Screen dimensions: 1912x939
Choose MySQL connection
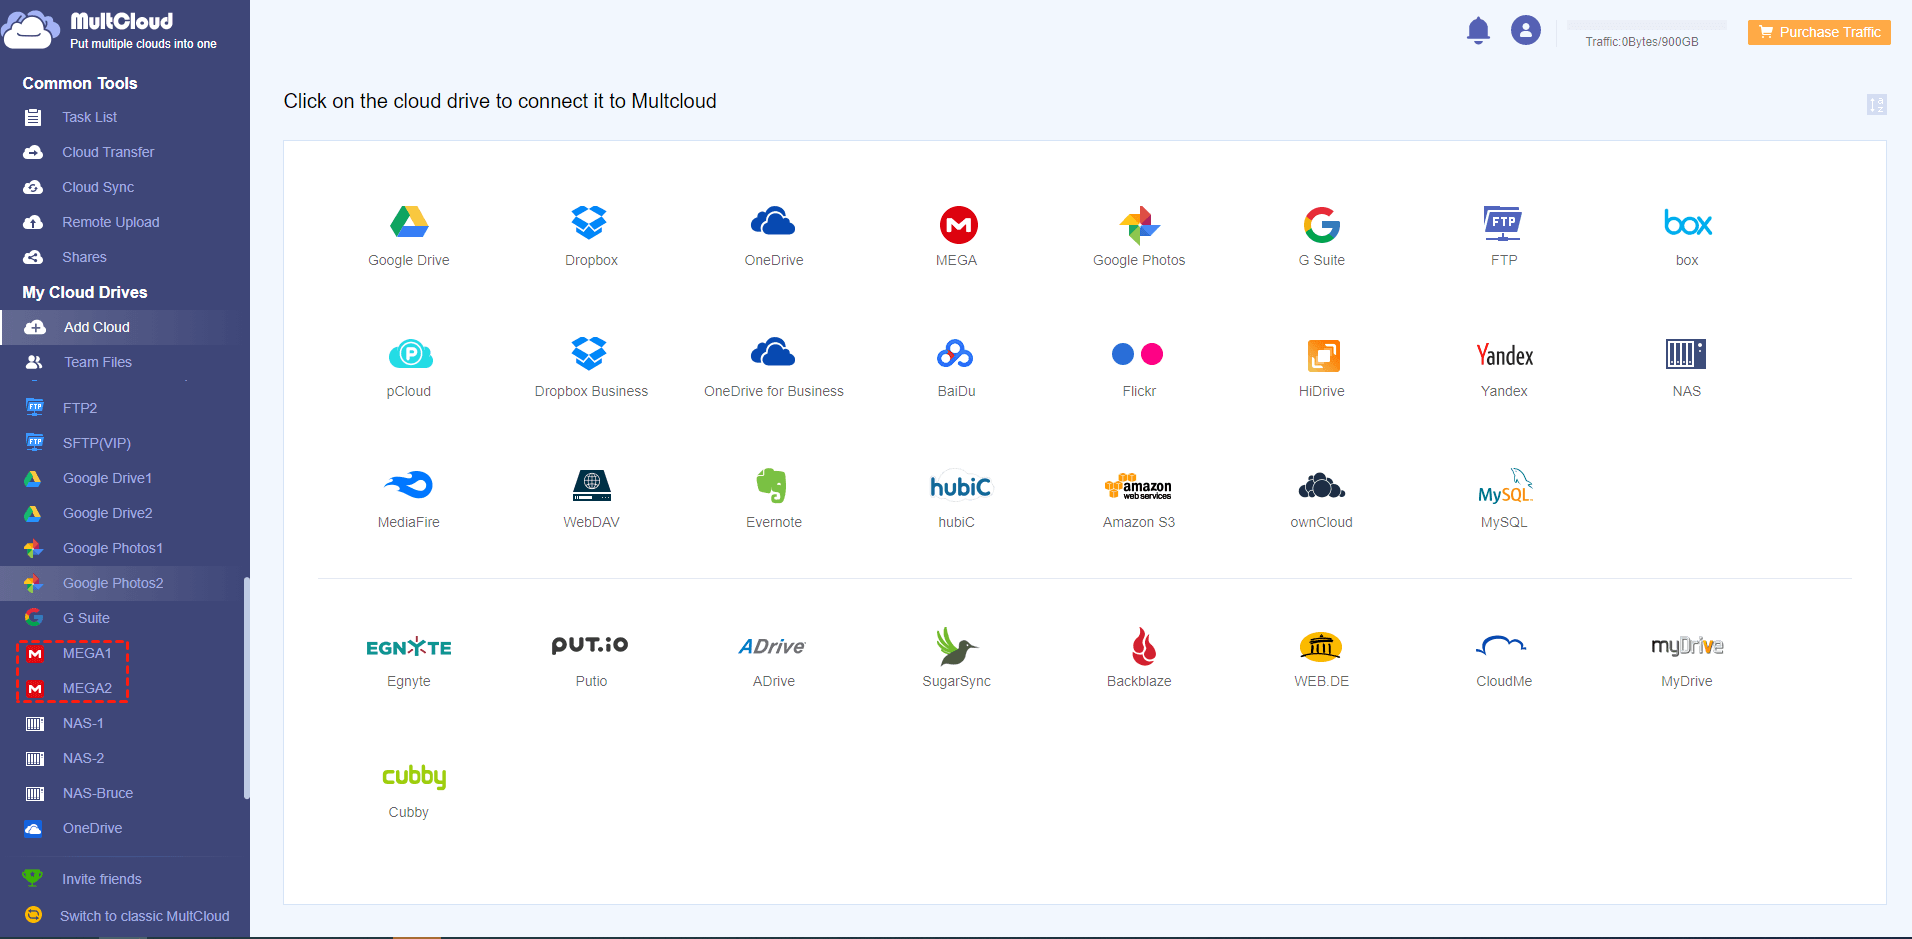(1504, 498)
